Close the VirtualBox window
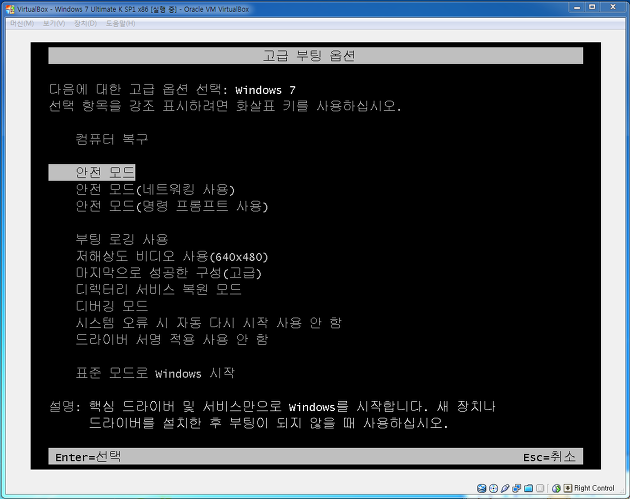Image resolution: width=630 pixels, height=499 pixels. [613, 7]
